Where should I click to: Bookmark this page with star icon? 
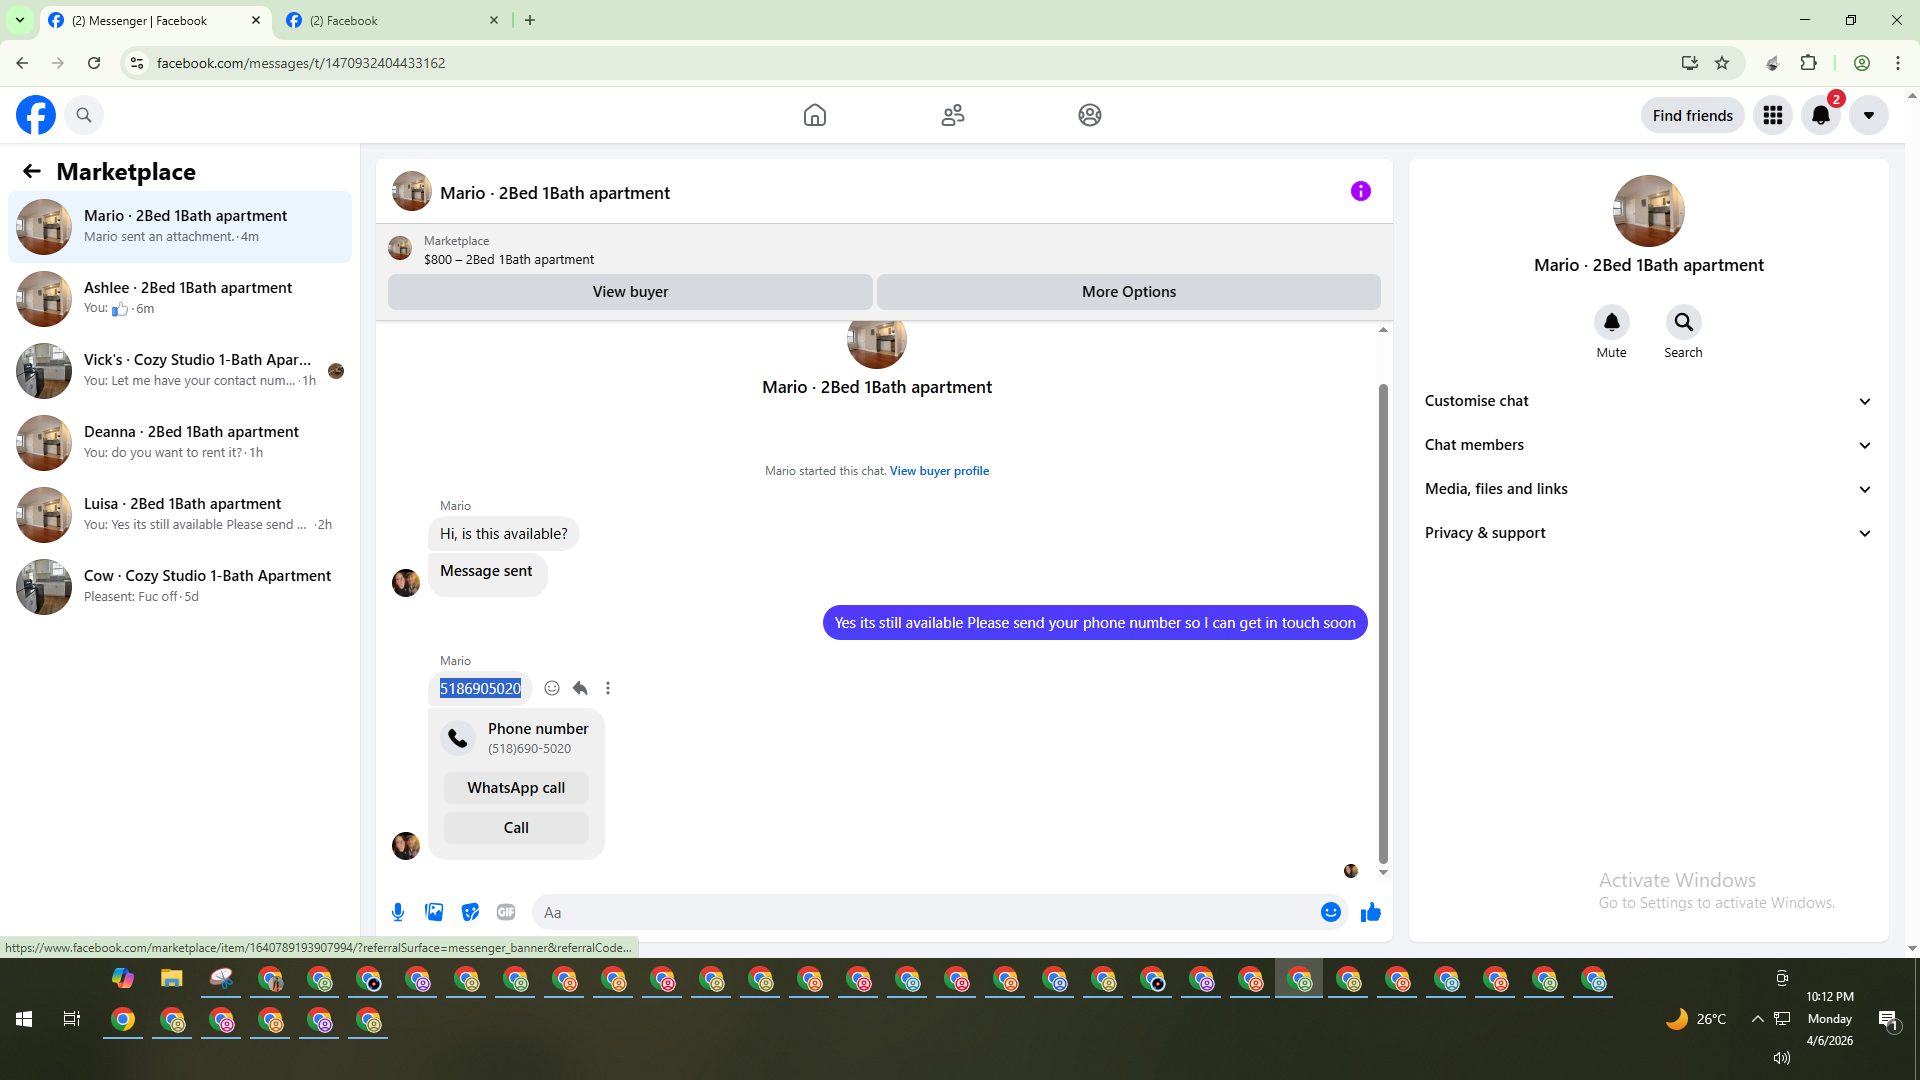pyautogui.click(x=1722, y=63)
